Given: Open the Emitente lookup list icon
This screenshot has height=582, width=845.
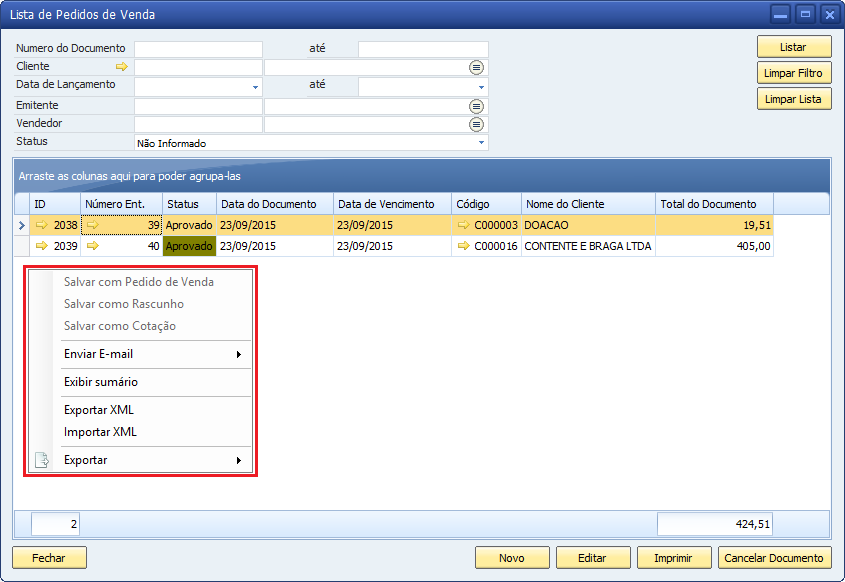Looking at the screenshot, I should point(476,106).
